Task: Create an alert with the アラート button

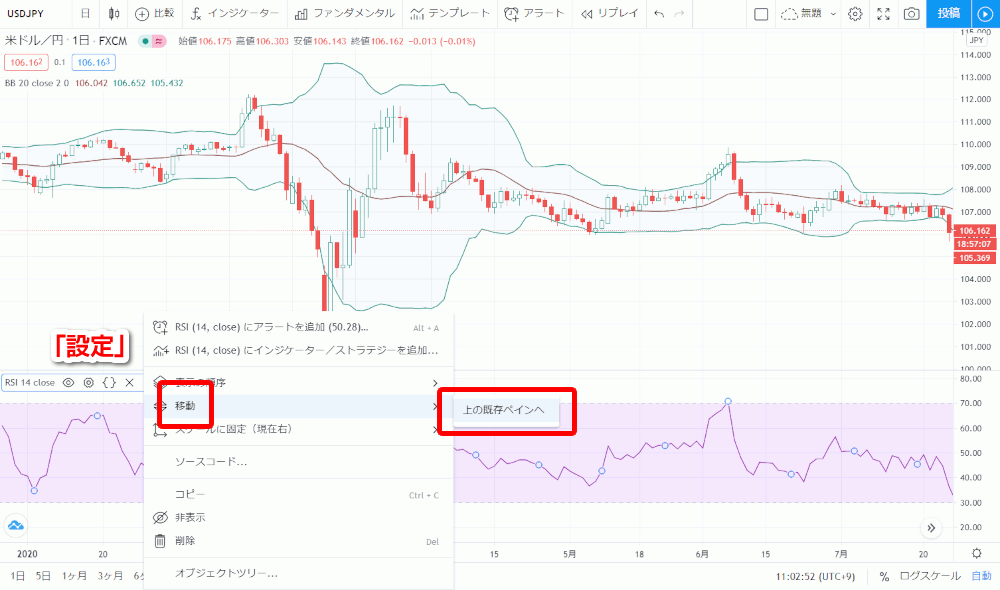Action: click(534, 13)
